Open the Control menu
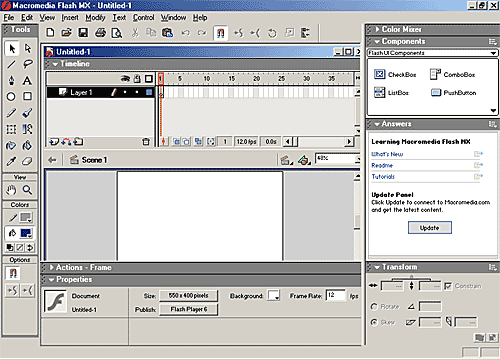500x360 pixels. [144, 17]
